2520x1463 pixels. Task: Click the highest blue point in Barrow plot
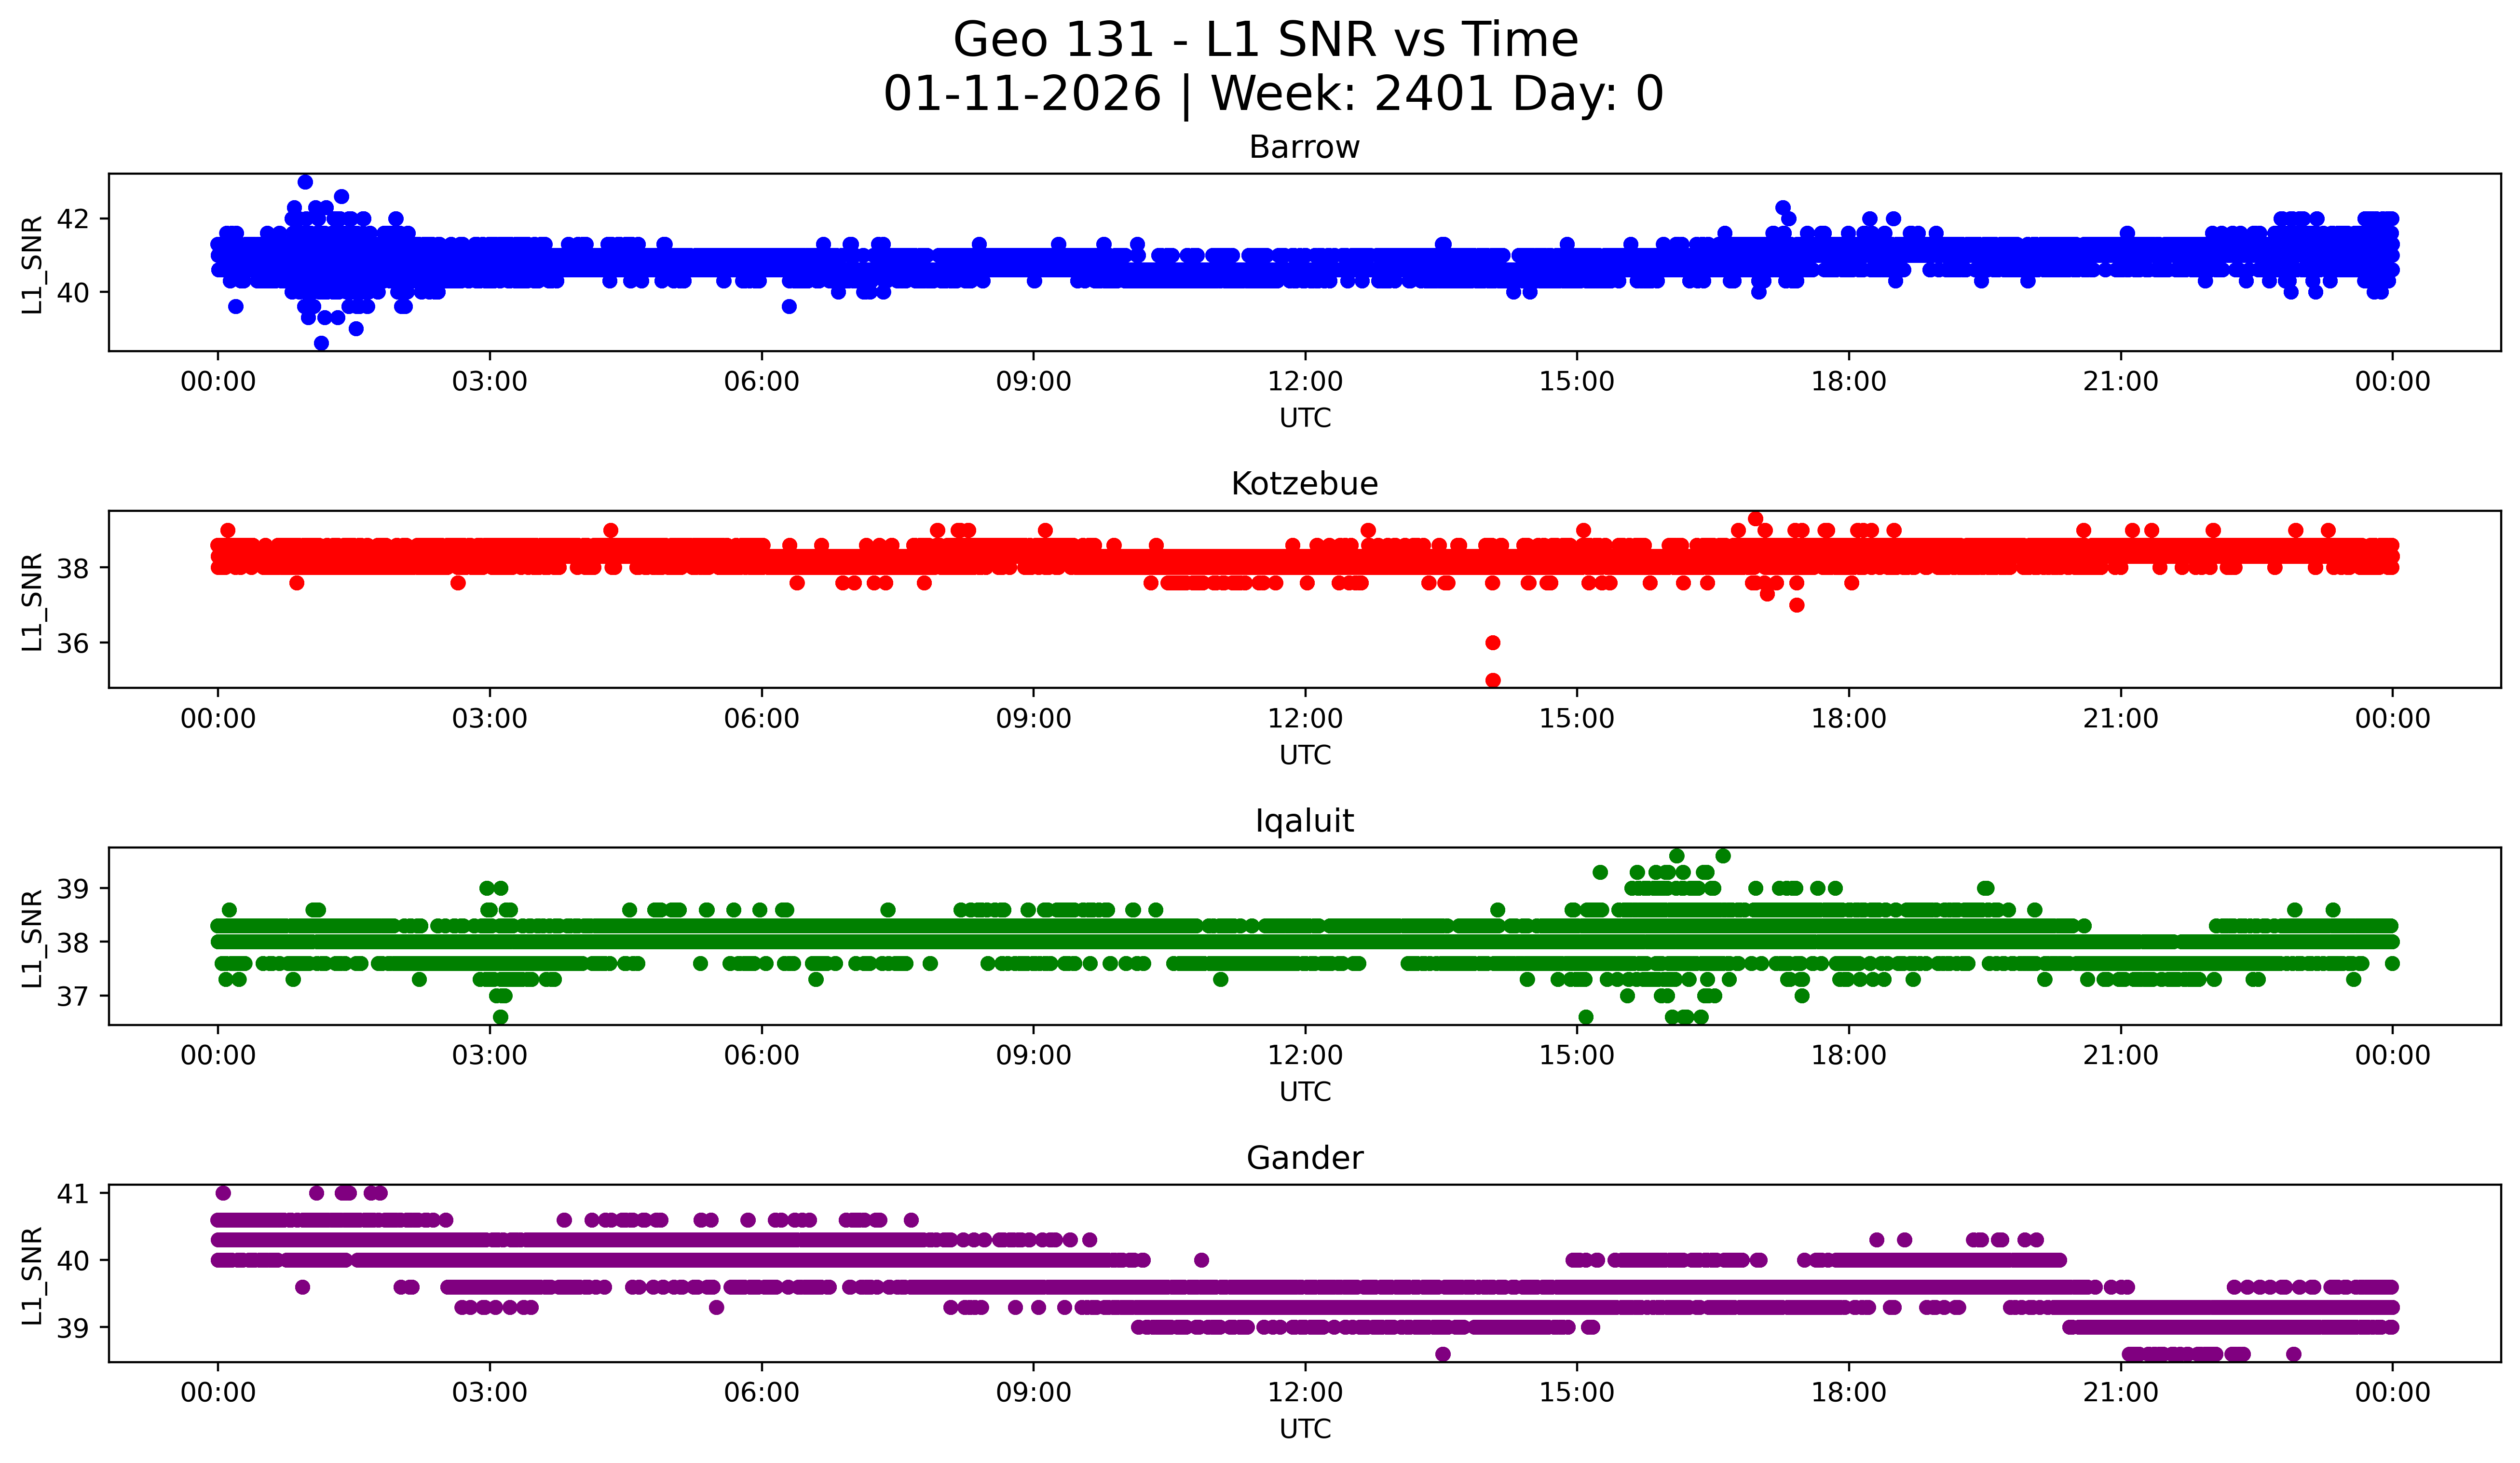(305, 182)
